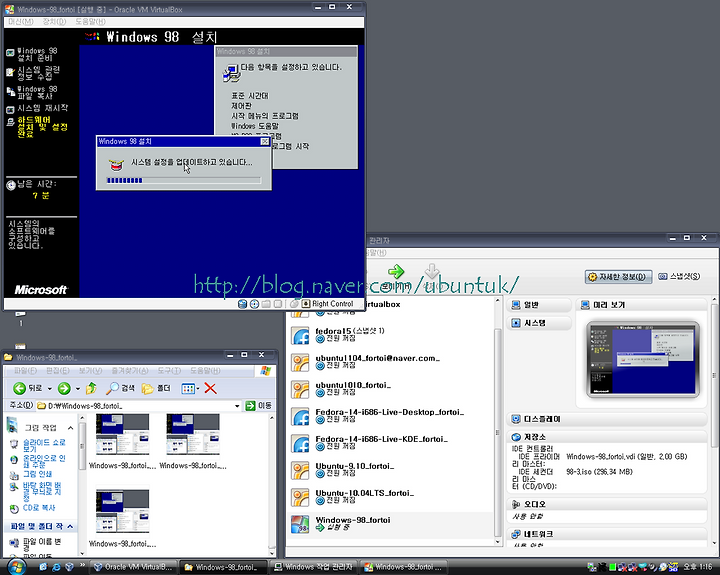Click the 파일 이름 변경 link
This screenshot has height=575, width=720.
point(42,545)
